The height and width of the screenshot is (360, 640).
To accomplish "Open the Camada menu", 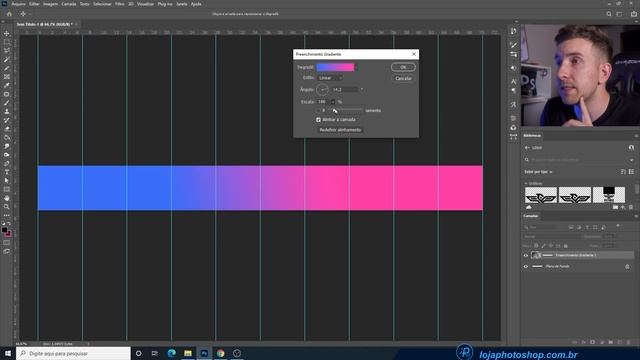I will (69, 4).
